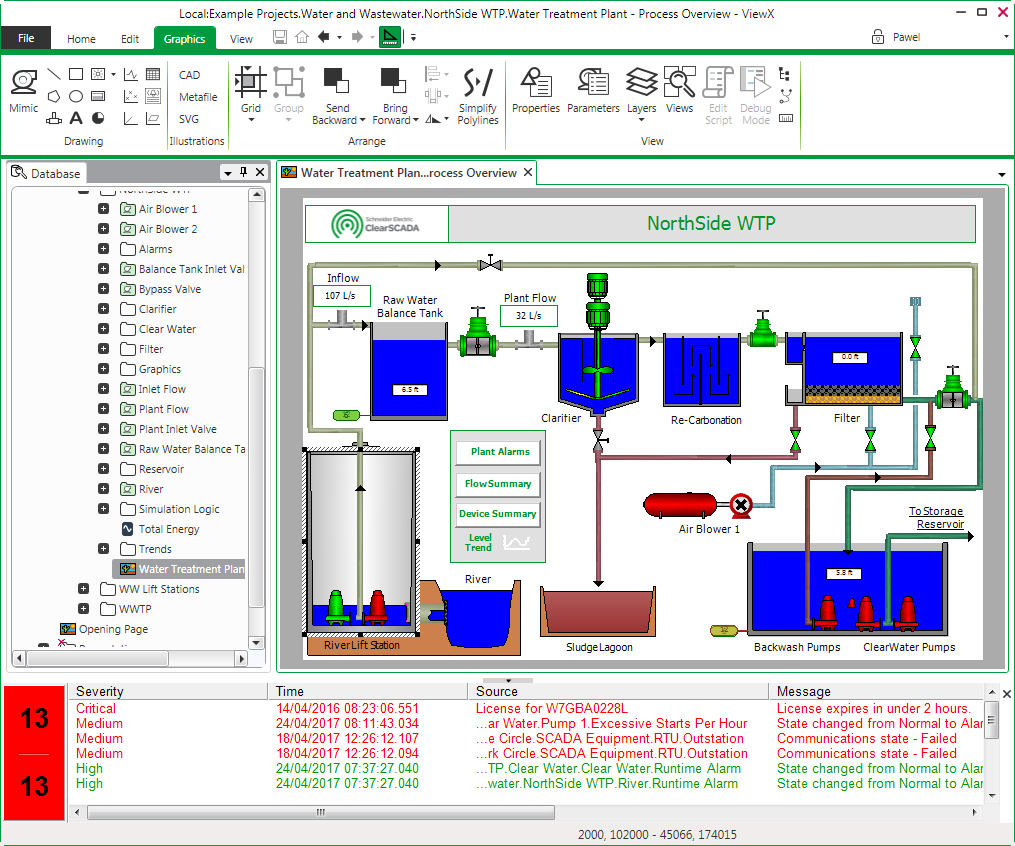1015x846 pixels.
Task: Select the Ellipse drawing tool
Action: click(x=76, y=95)
